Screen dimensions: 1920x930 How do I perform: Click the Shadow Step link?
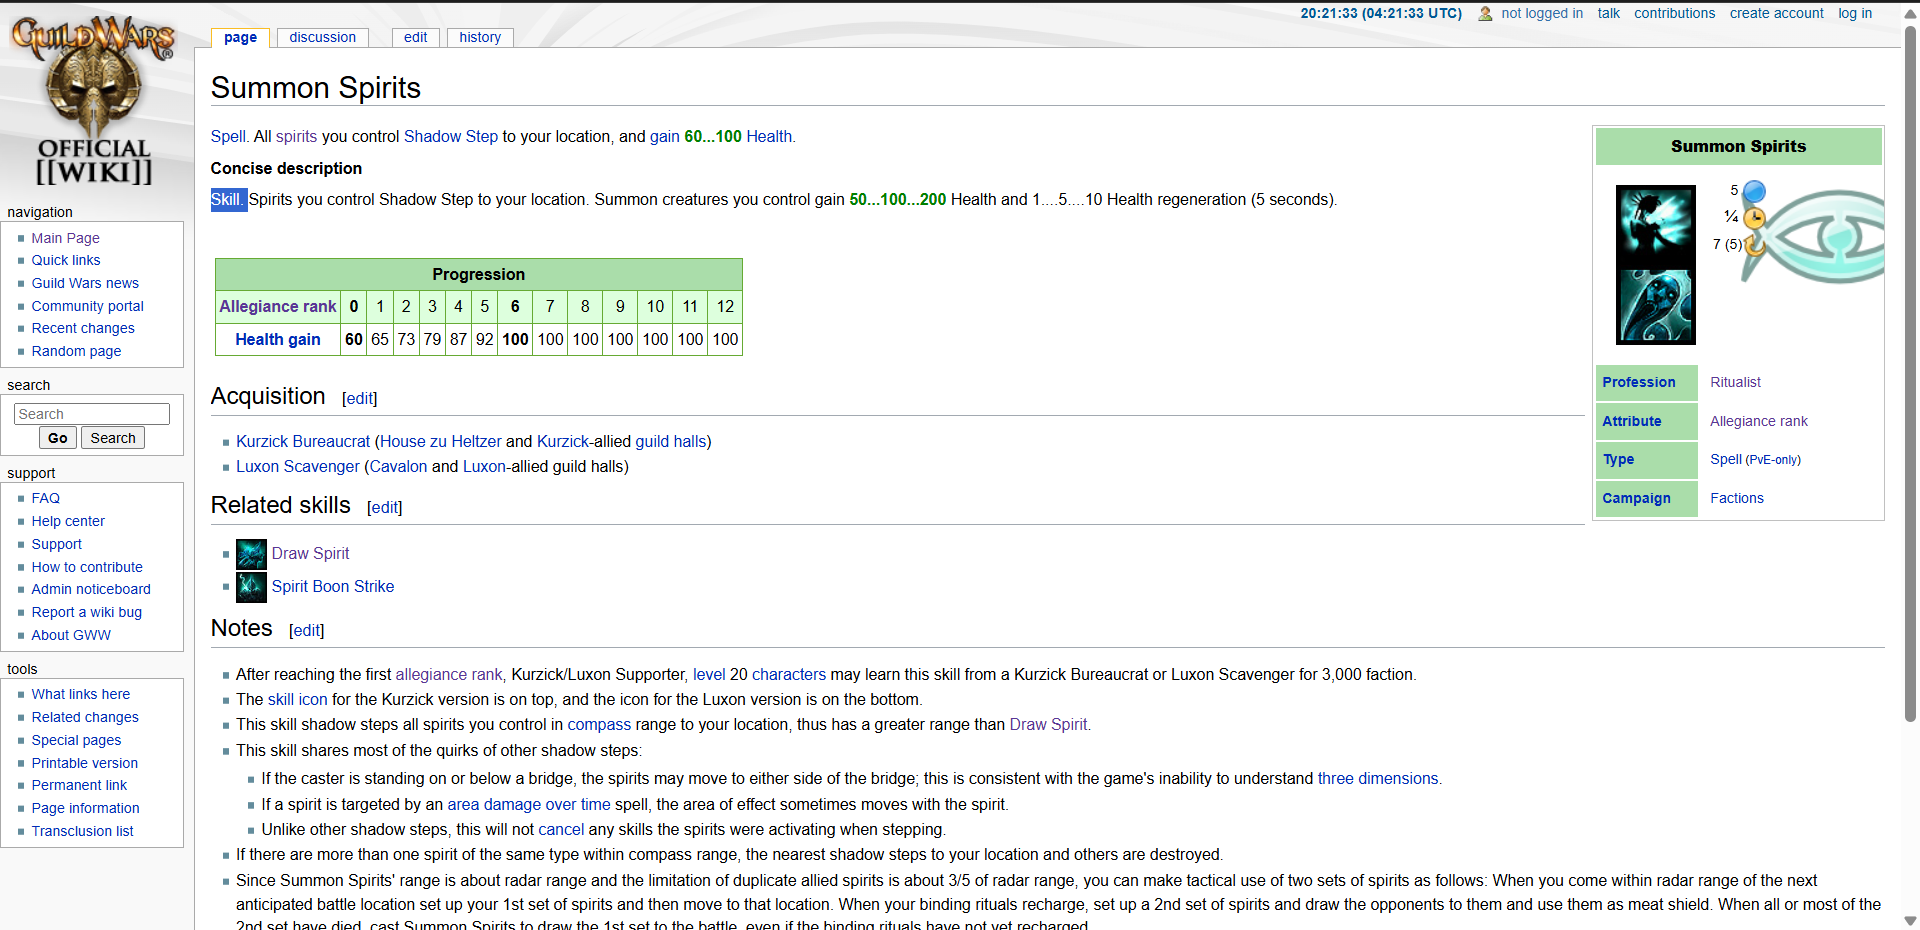coord(450,136)
